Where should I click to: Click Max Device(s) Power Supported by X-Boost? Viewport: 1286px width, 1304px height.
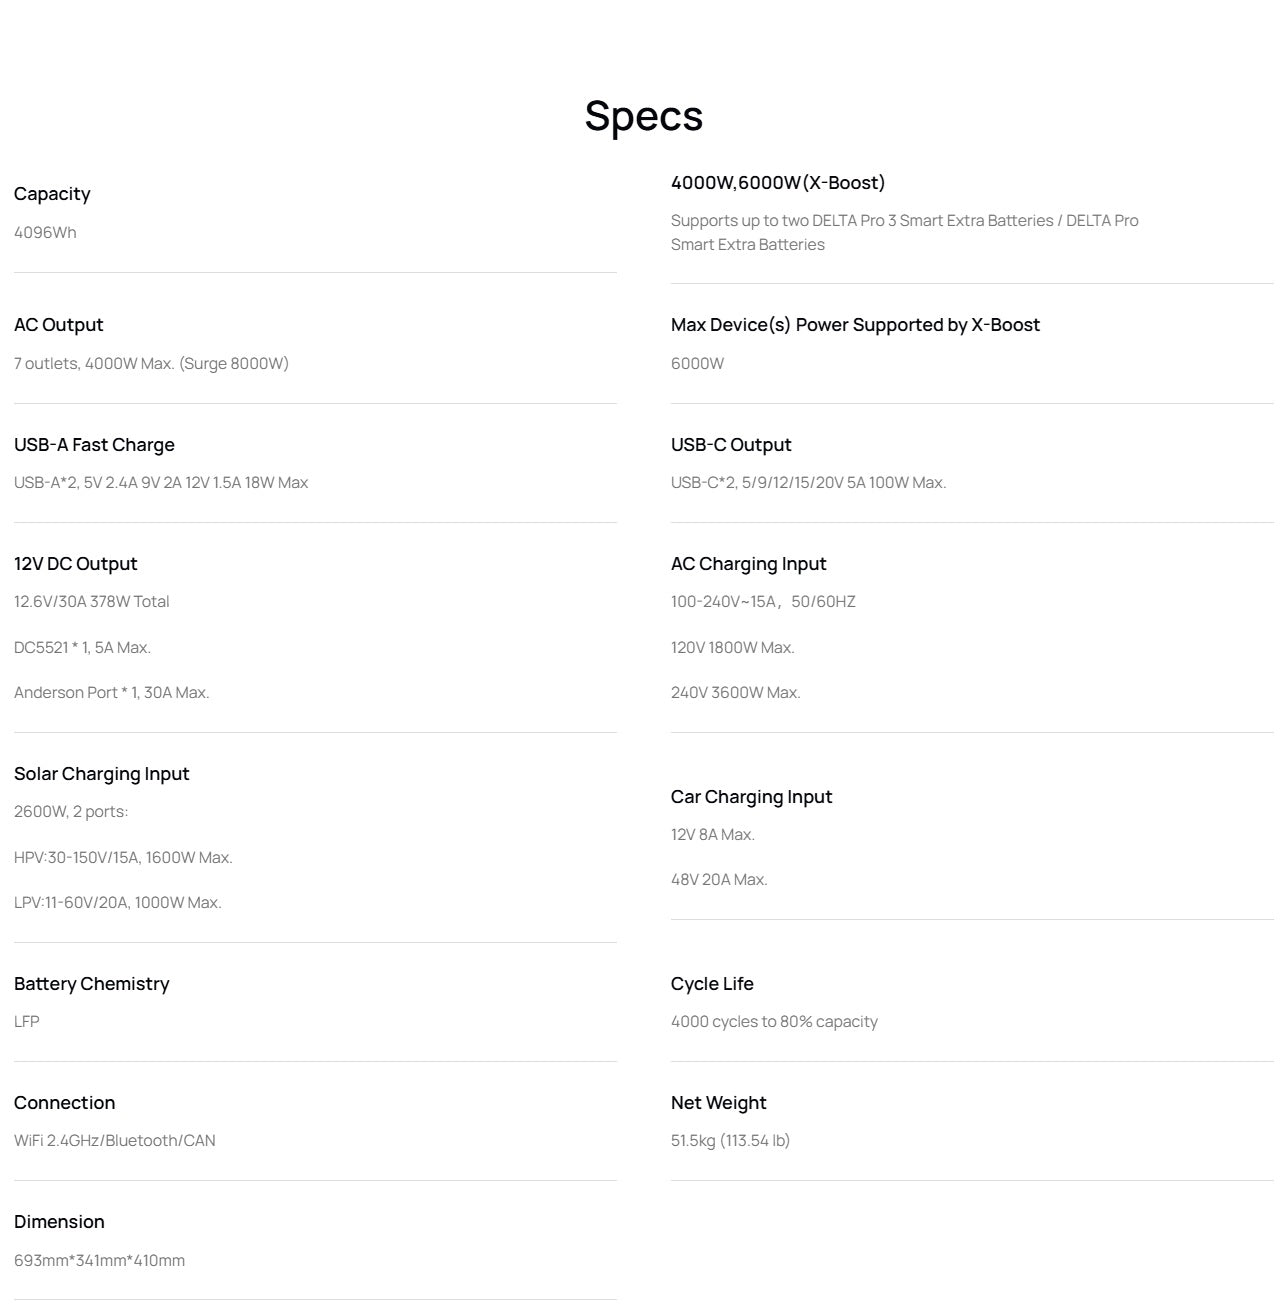pyautogui.click(x=855, y=325)
